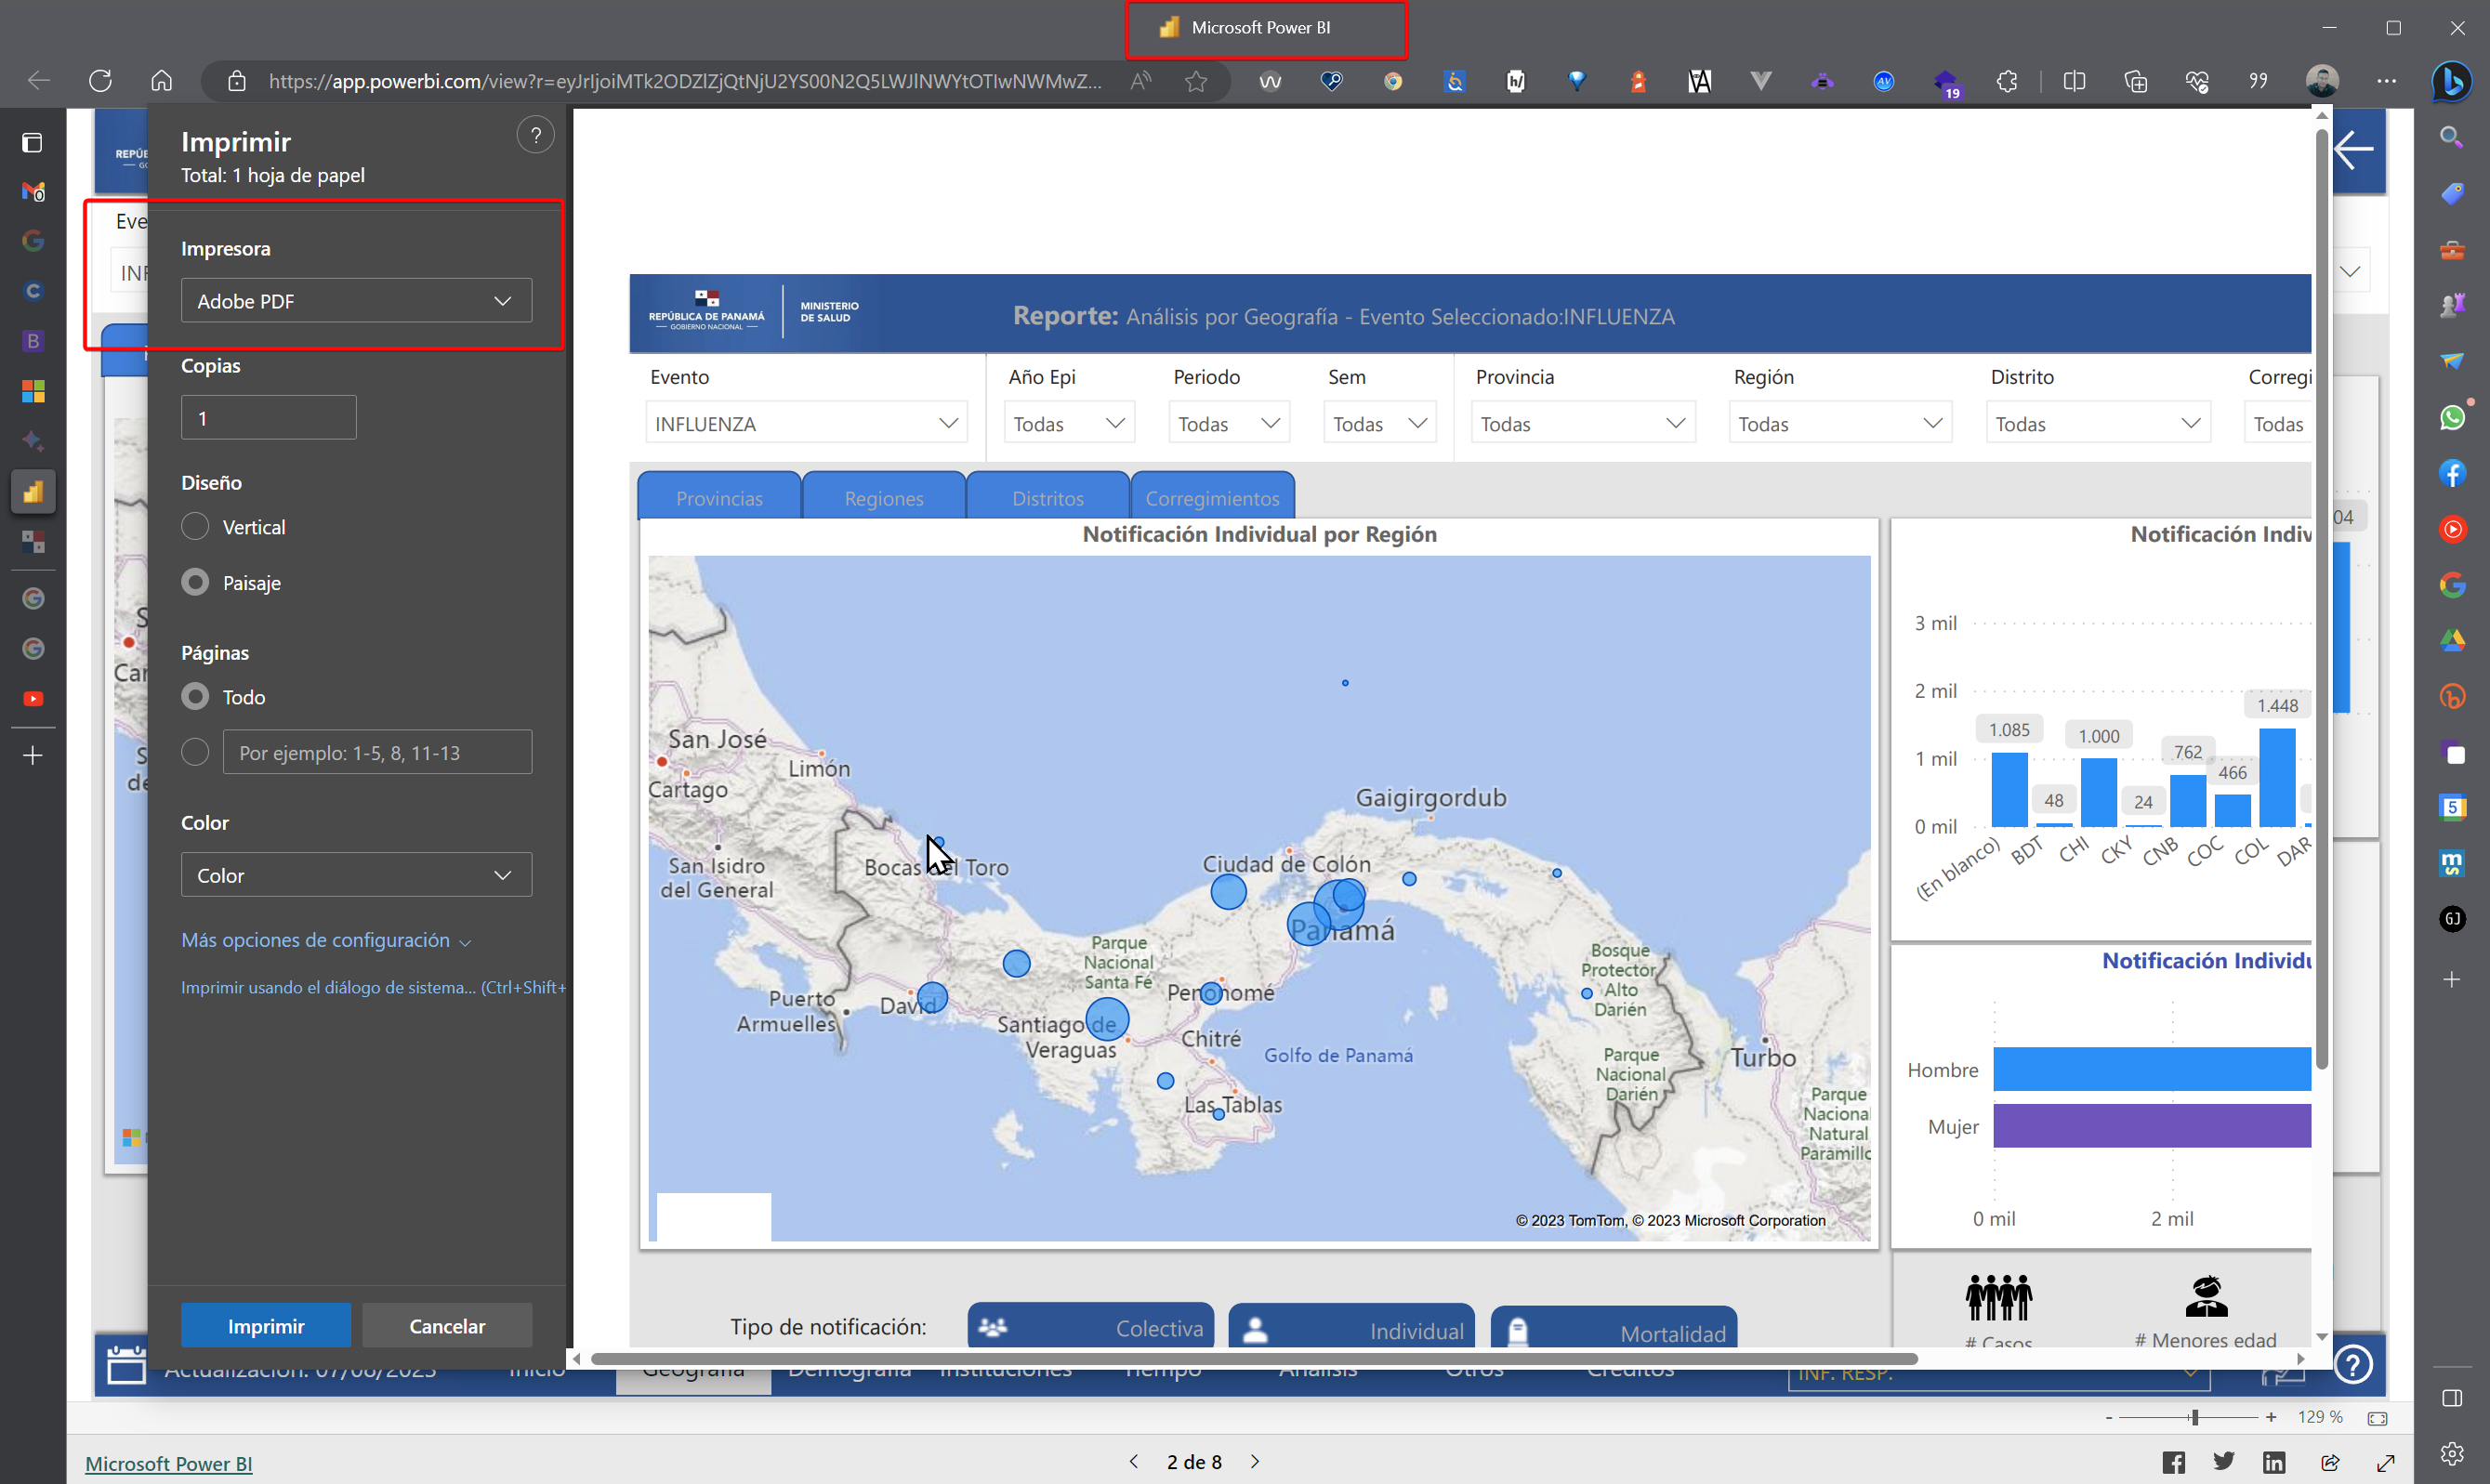The image size is (2490, 1484).
Task: Click the report help question mark icon
Action: pos(2353,1364)
